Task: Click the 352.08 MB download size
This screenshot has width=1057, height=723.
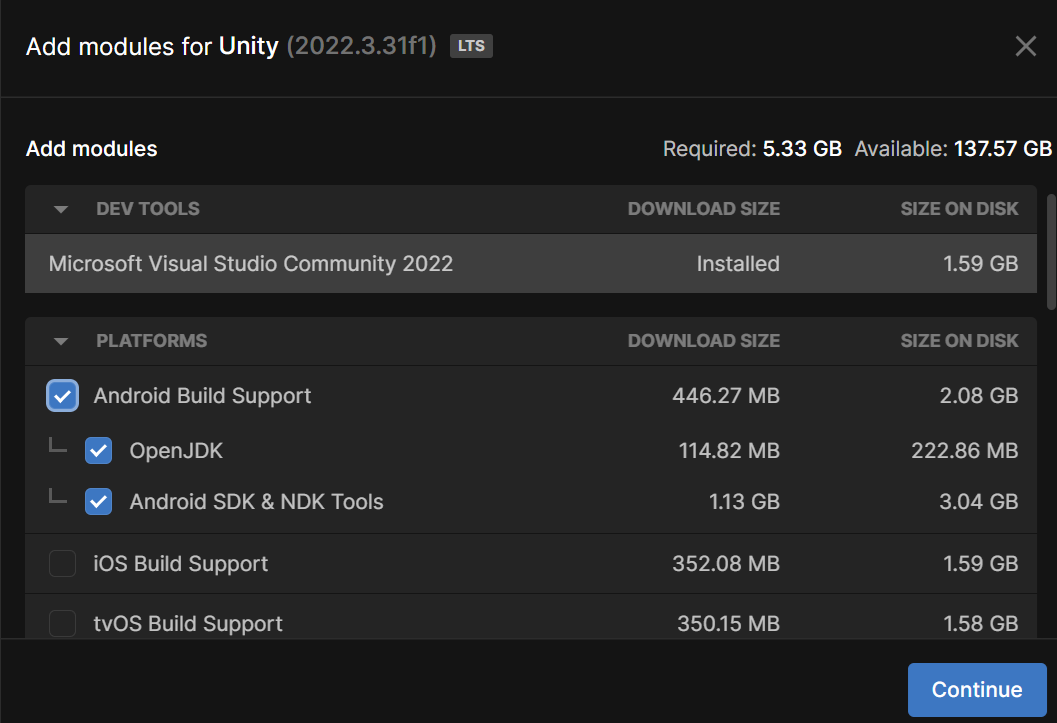Action: (x=726, y=563)
